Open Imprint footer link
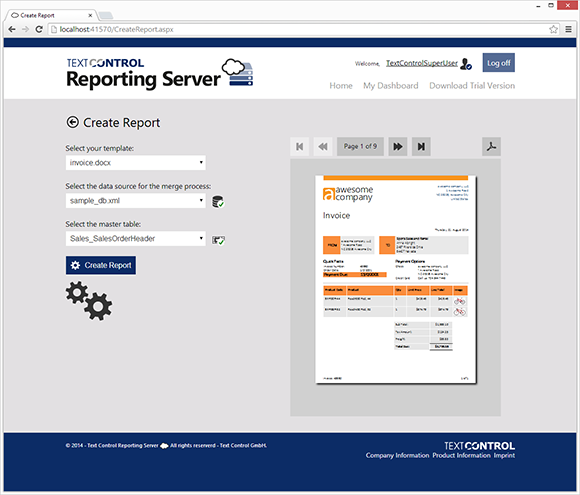The width and height of the screenshot is (580, 495). [x=504, y=455]
